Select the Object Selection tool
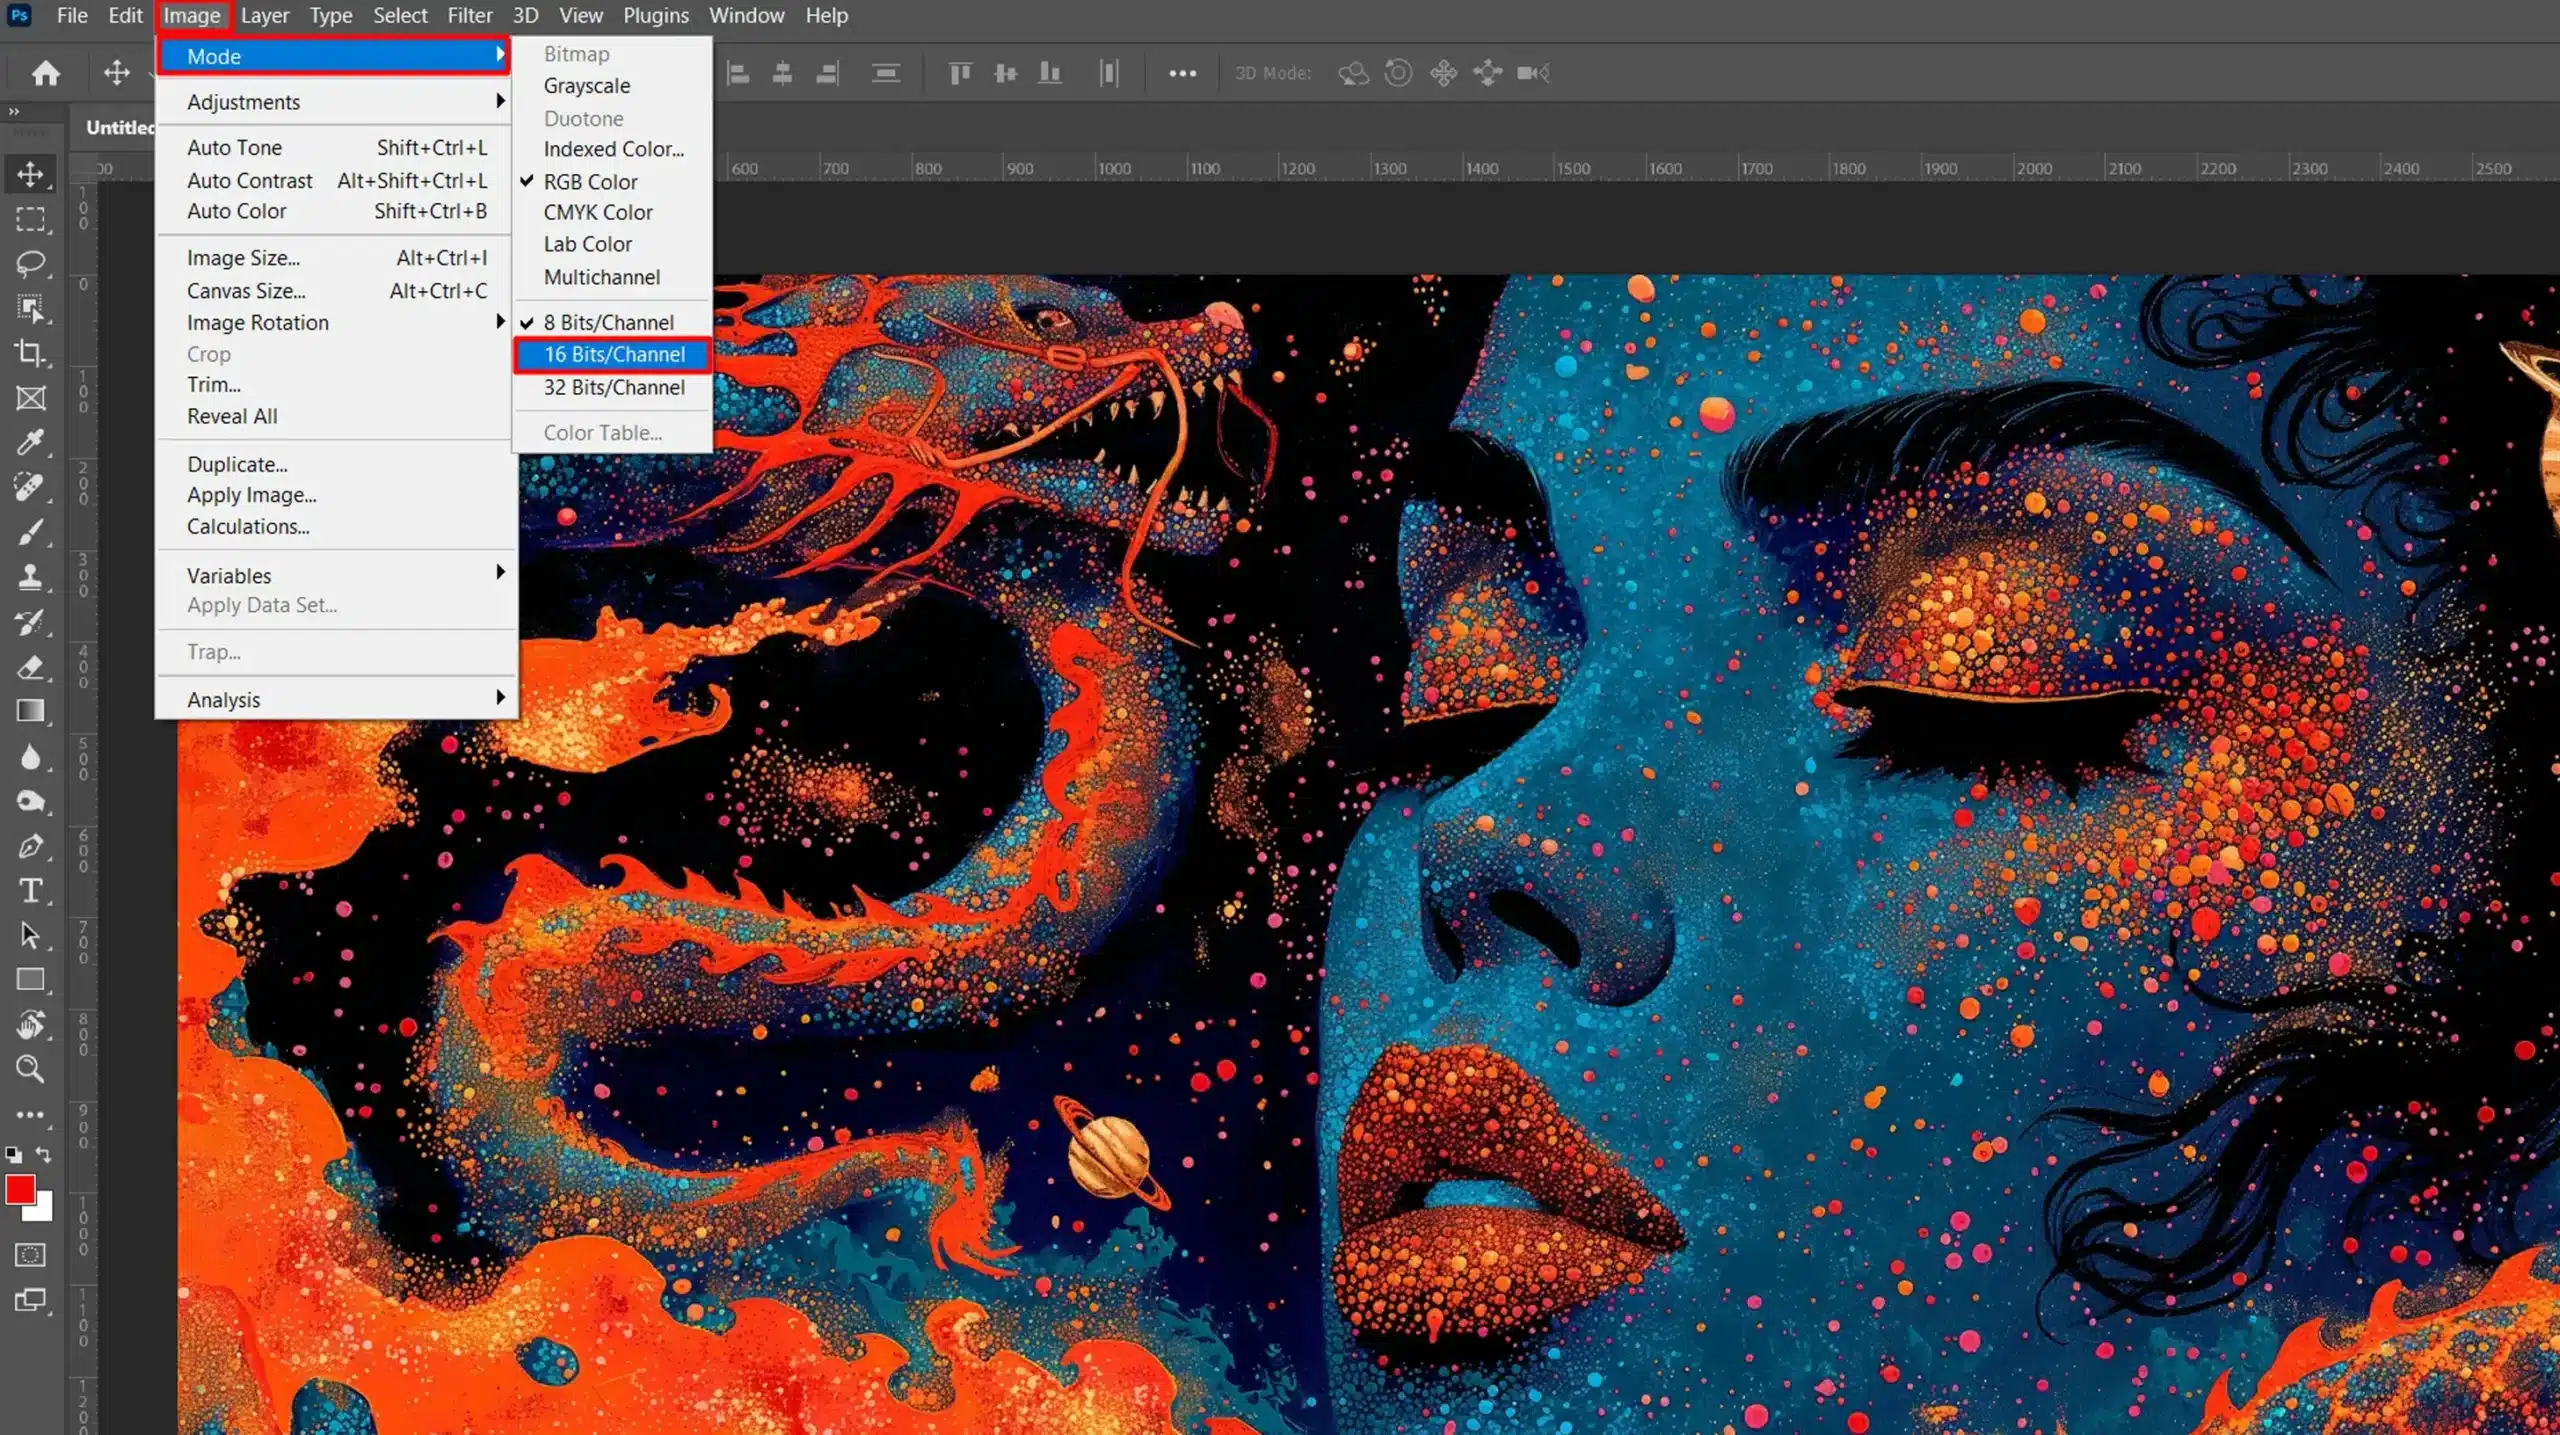2560x1435 pixels. coord(30,308)
